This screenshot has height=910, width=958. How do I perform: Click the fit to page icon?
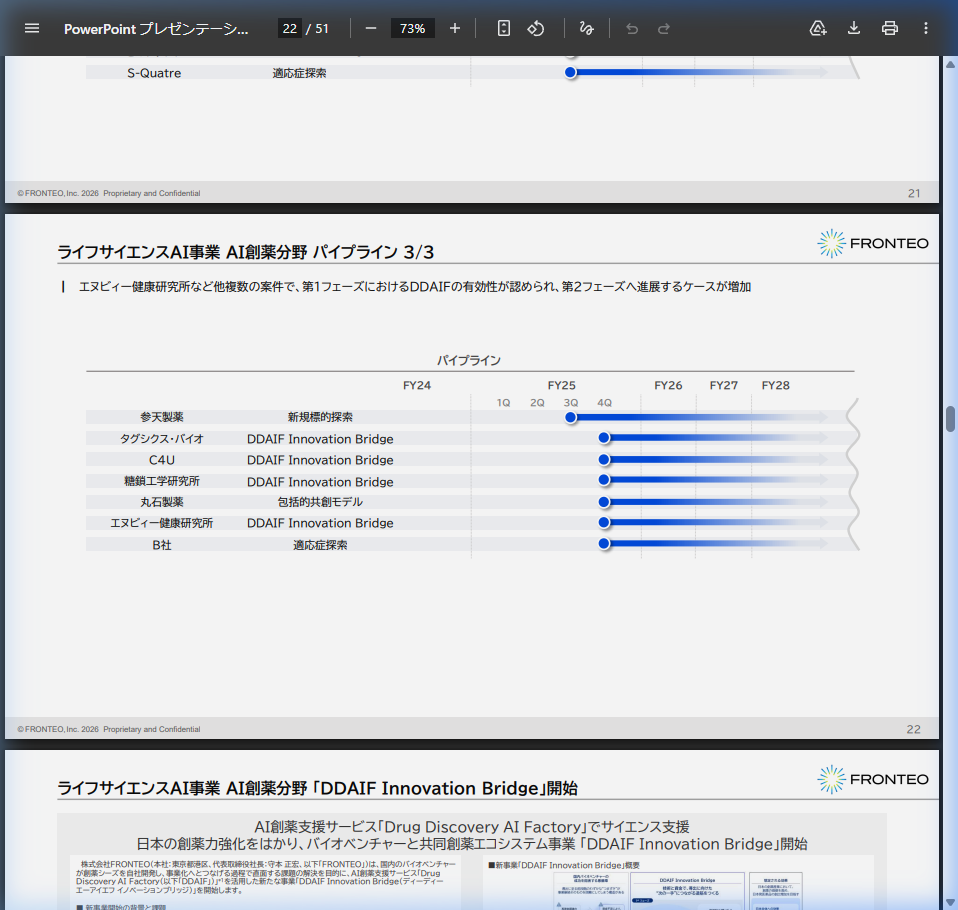pos(504,28)
